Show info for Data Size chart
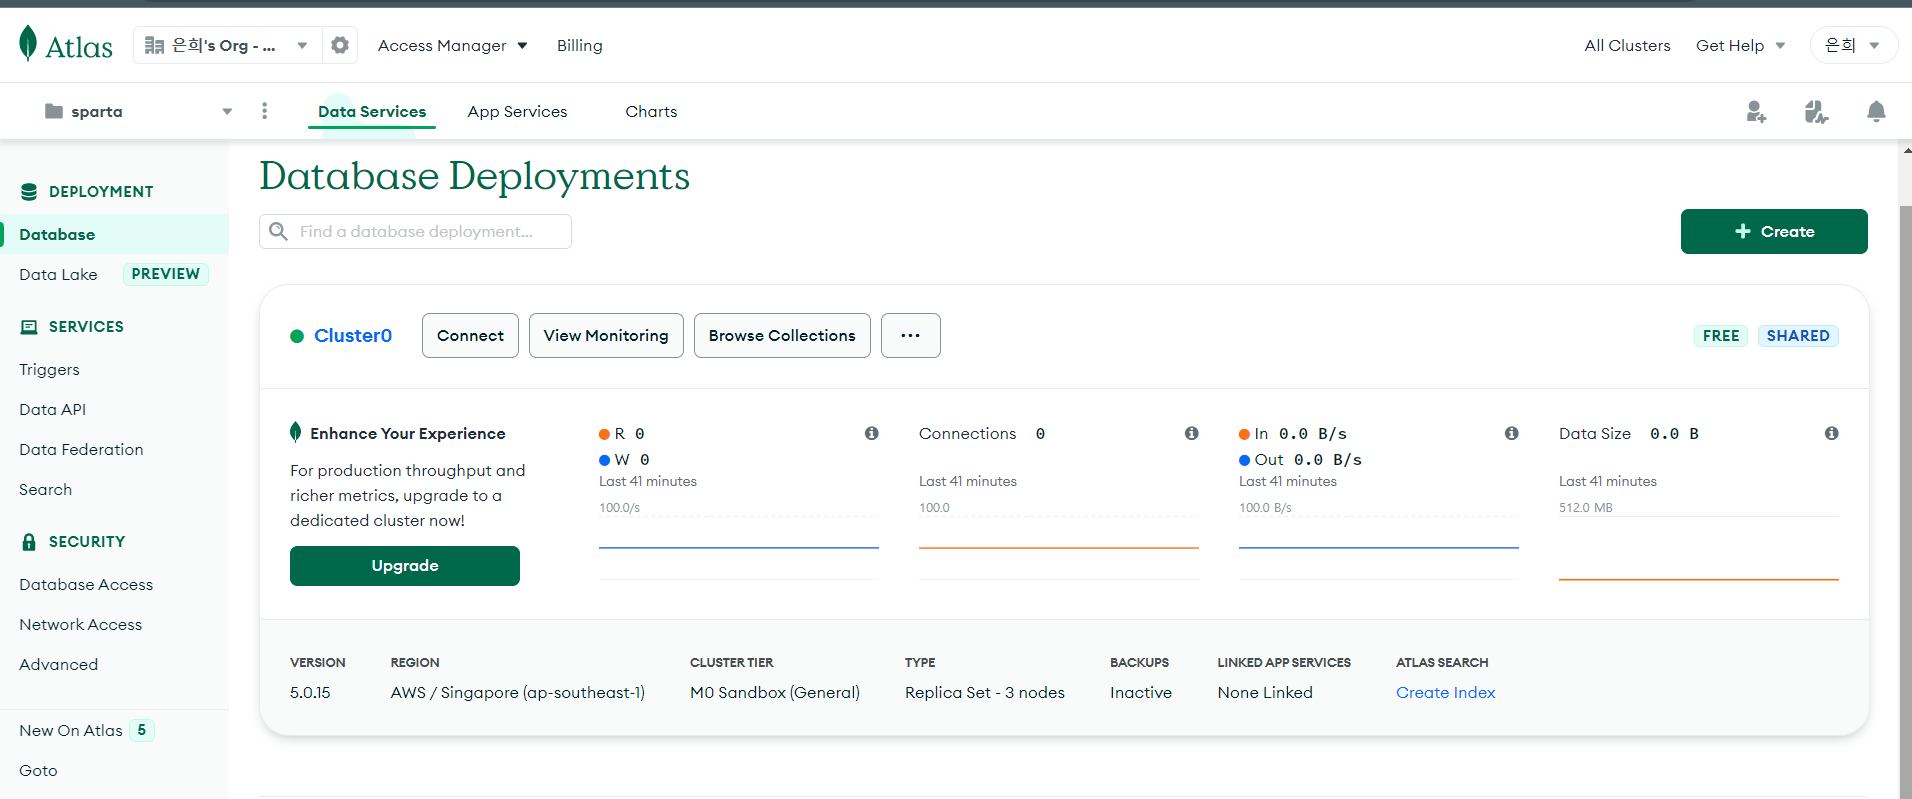The width and height of the screenshot is (1912, 799). point(1832,433)
